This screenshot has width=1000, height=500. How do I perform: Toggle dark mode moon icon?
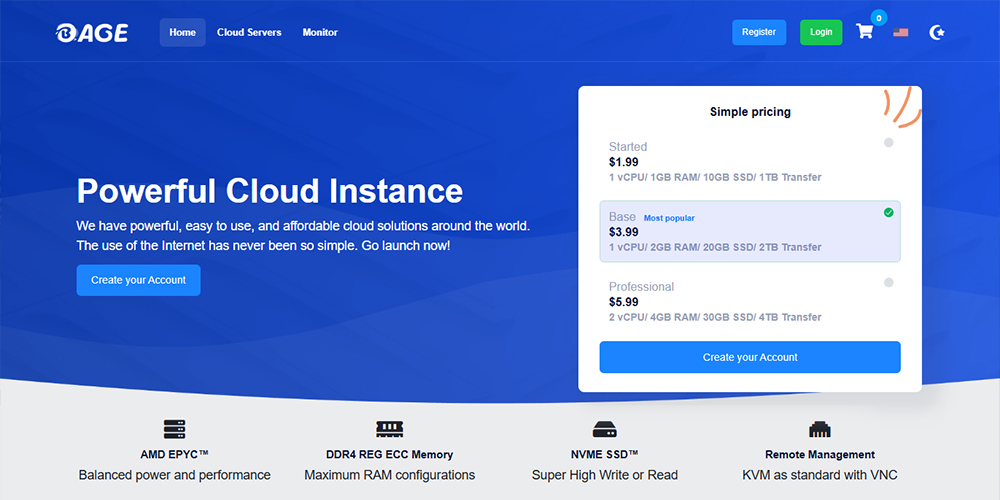click(936, 32)
